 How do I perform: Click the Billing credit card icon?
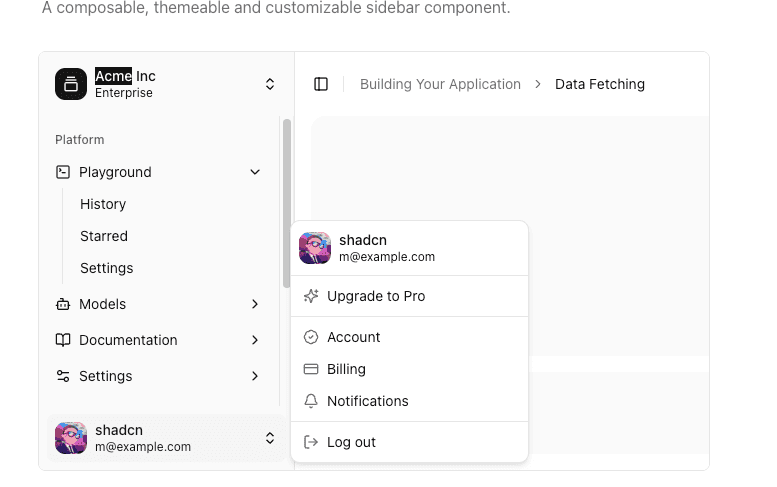[311, 369]
